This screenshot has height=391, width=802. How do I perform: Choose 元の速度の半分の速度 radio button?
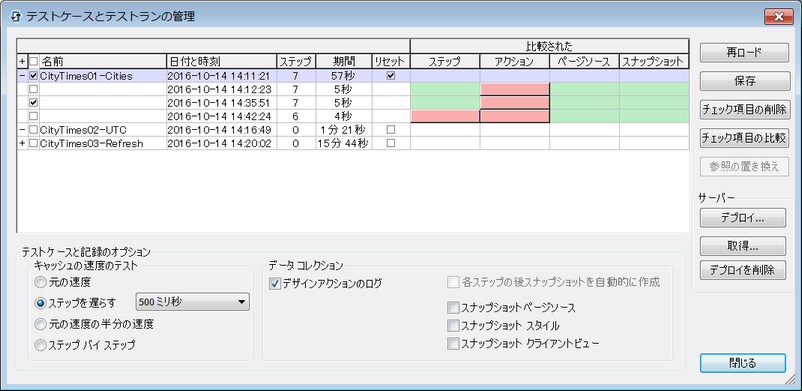(x=40, y=324)
